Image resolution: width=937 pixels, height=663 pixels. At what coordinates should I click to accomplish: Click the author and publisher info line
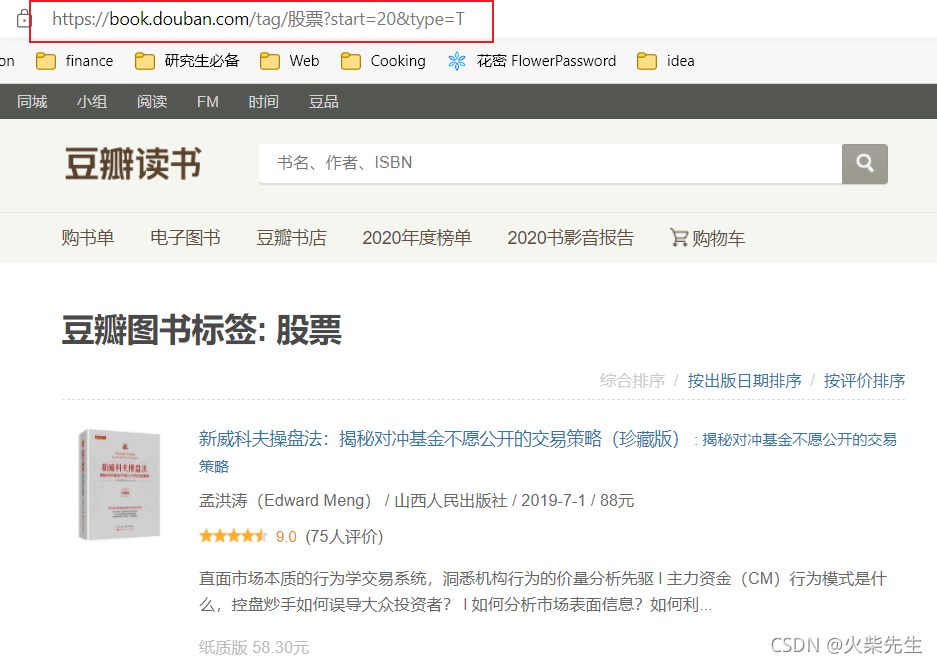(417, 500)
